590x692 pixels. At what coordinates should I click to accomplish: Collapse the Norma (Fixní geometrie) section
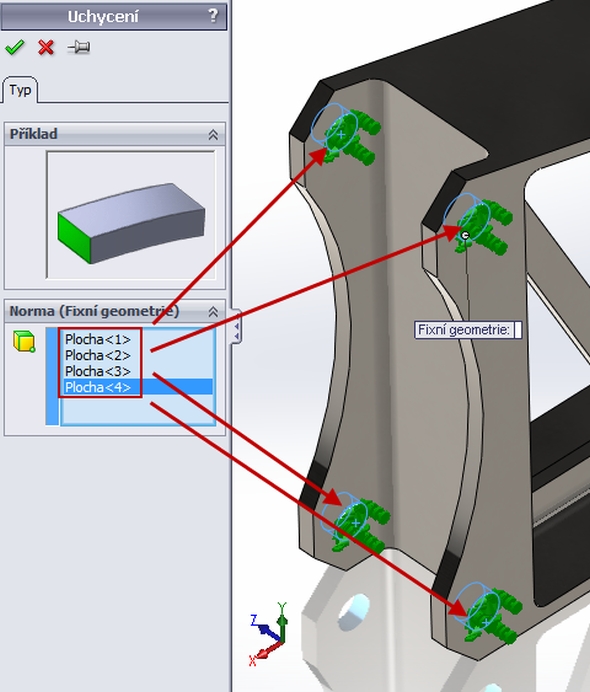coord(213,312)
